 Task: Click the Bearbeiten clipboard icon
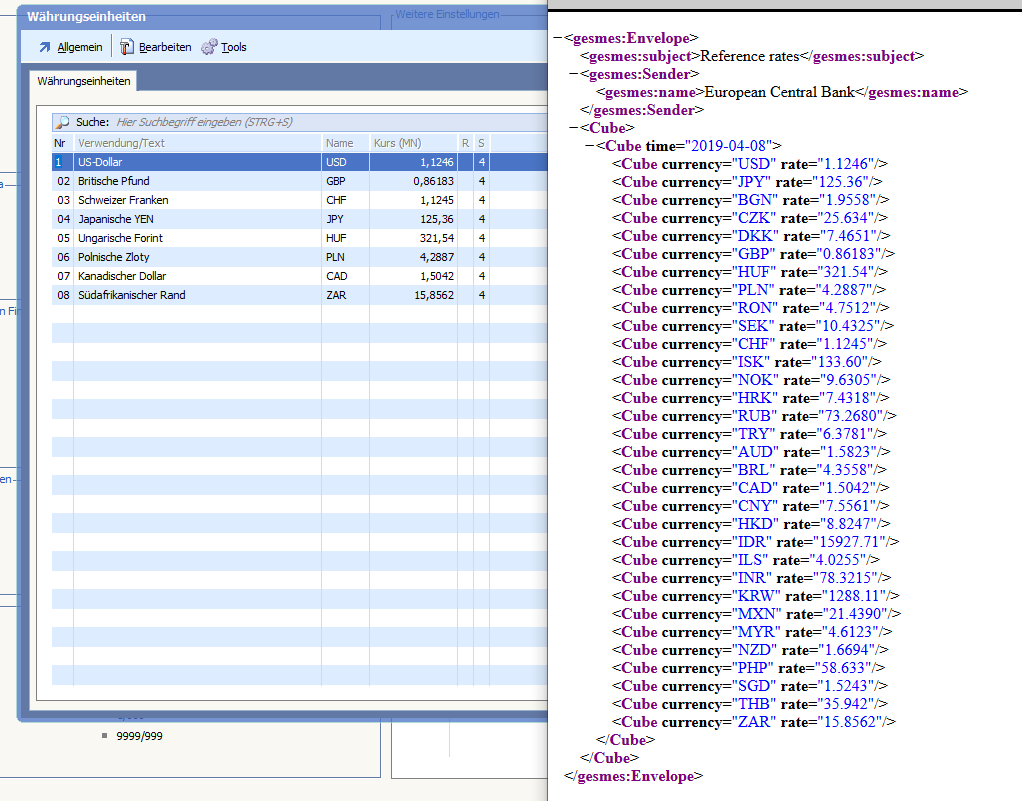(127, 47)
